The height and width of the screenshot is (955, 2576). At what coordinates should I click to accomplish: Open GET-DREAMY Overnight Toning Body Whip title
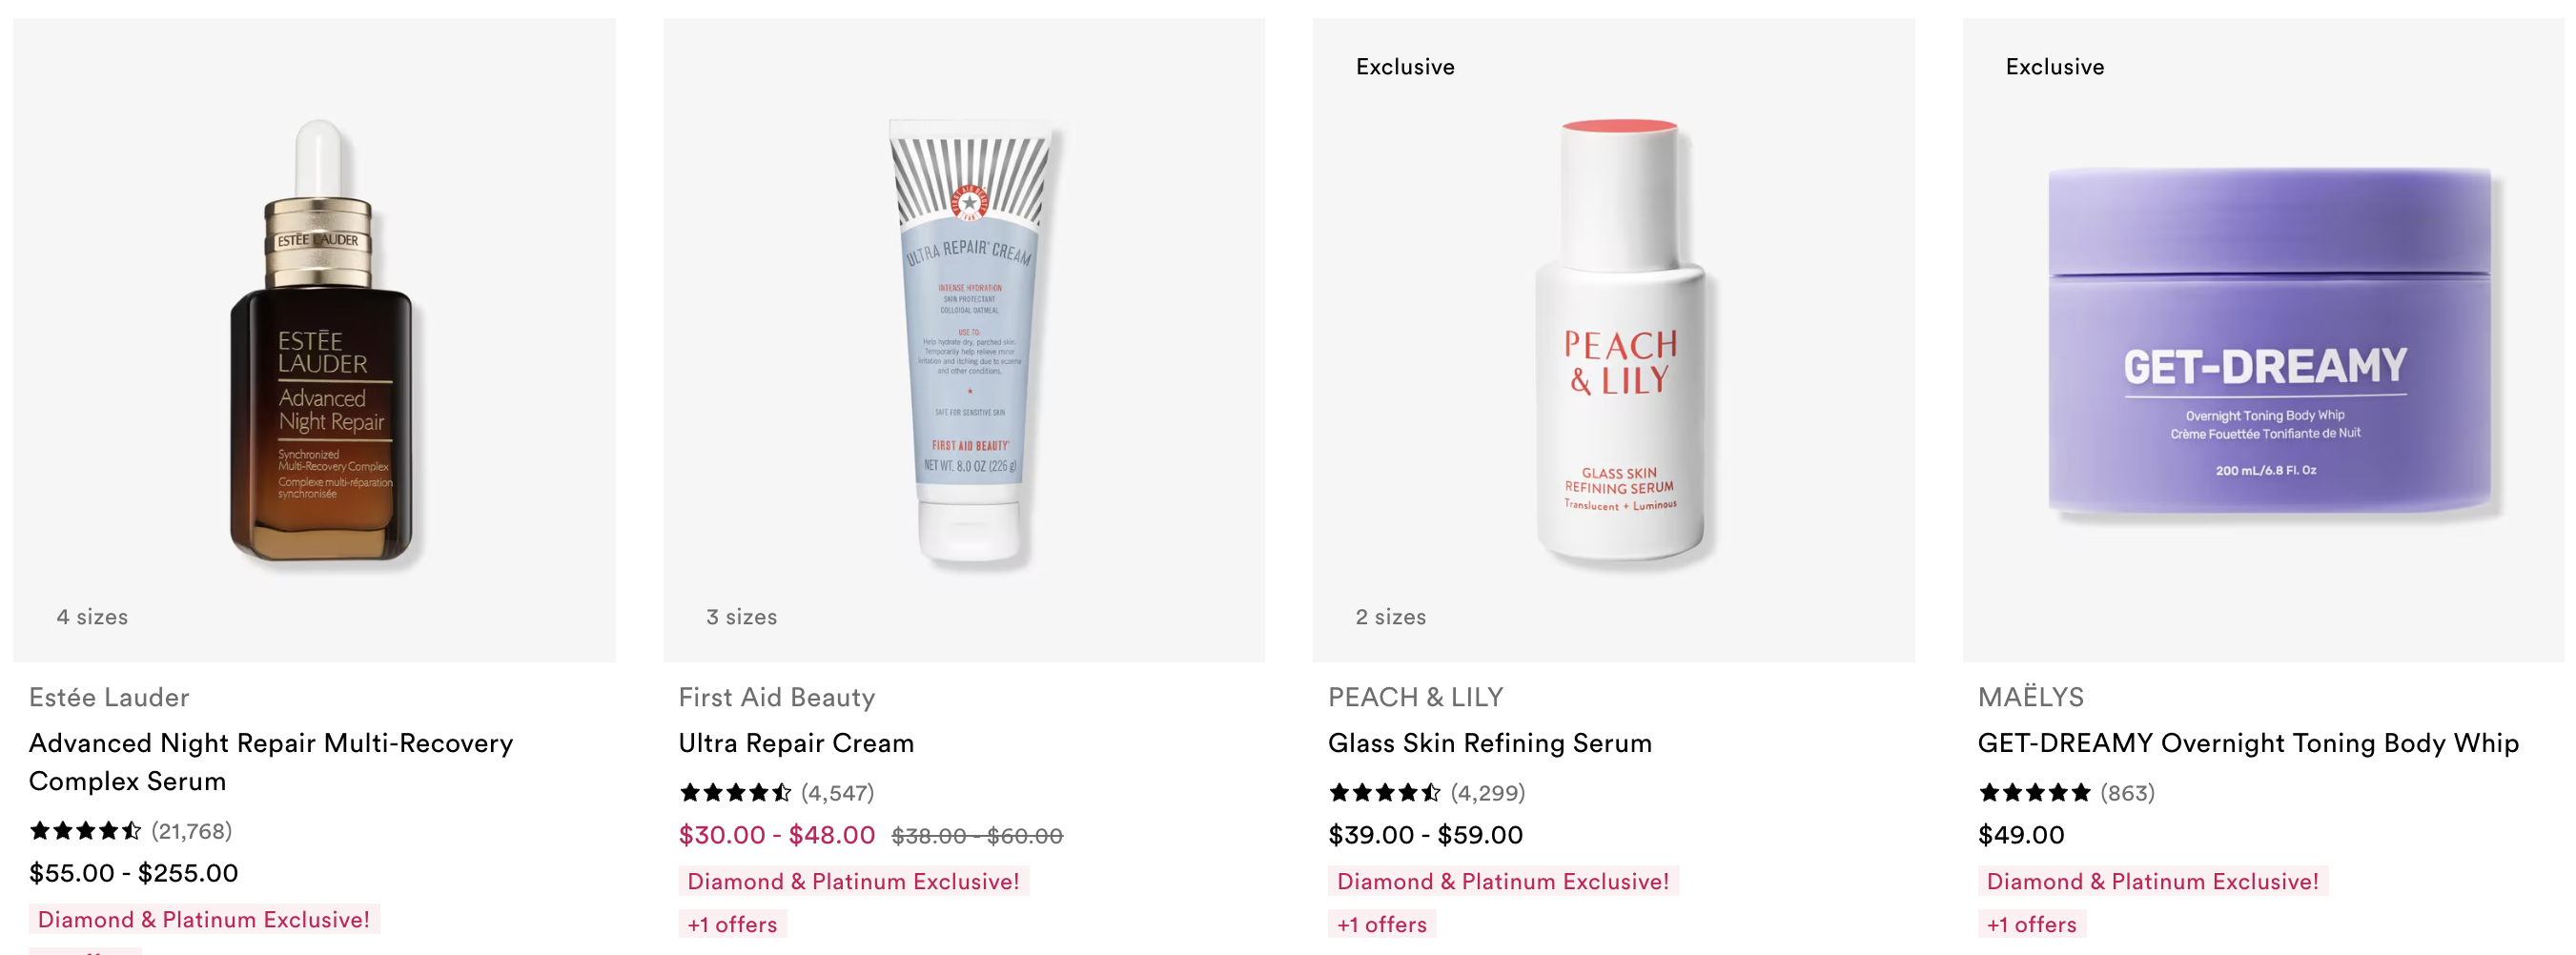pyautogui.click(x=2248, y=743)
